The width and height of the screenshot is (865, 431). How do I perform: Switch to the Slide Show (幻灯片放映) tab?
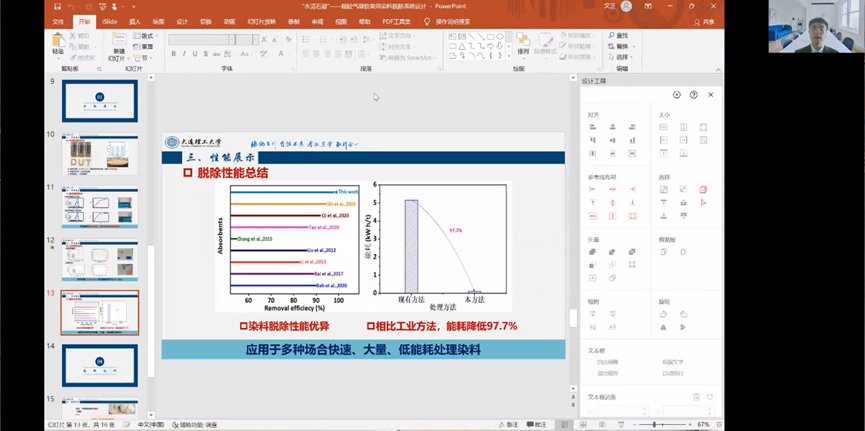tap(261, 22)
